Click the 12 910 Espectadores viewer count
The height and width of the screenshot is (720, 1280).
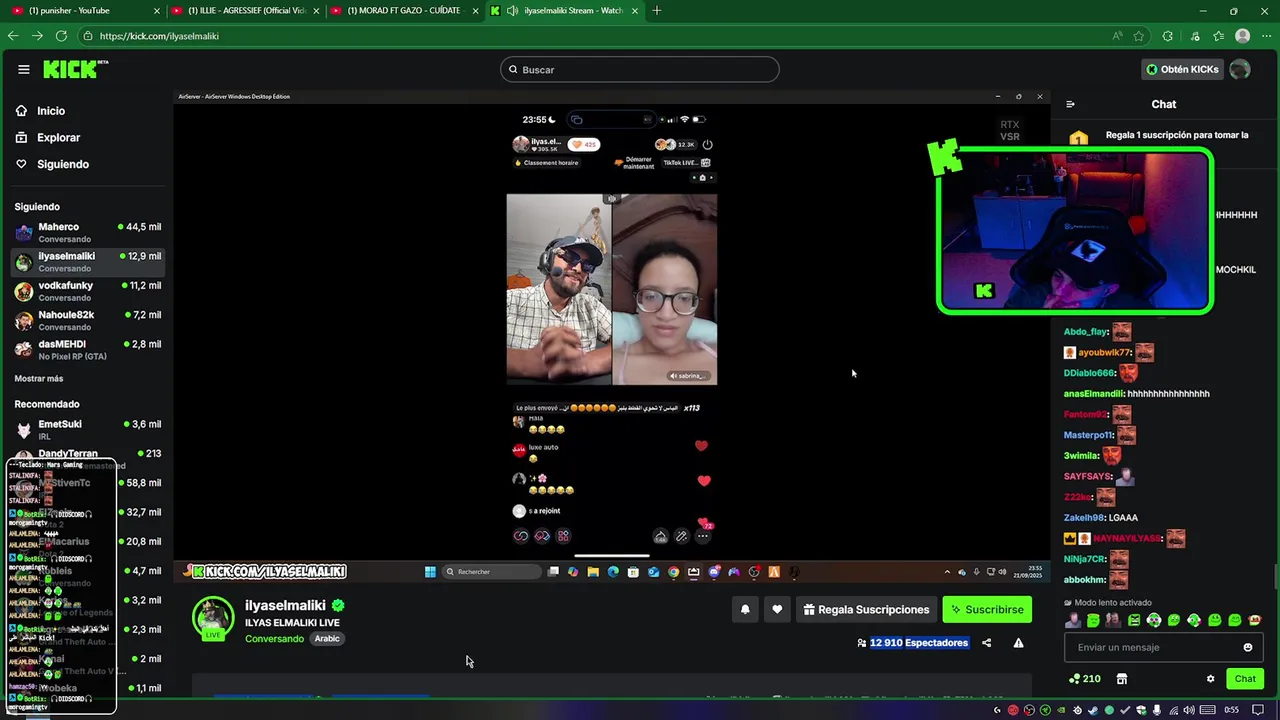pos(919,643)
